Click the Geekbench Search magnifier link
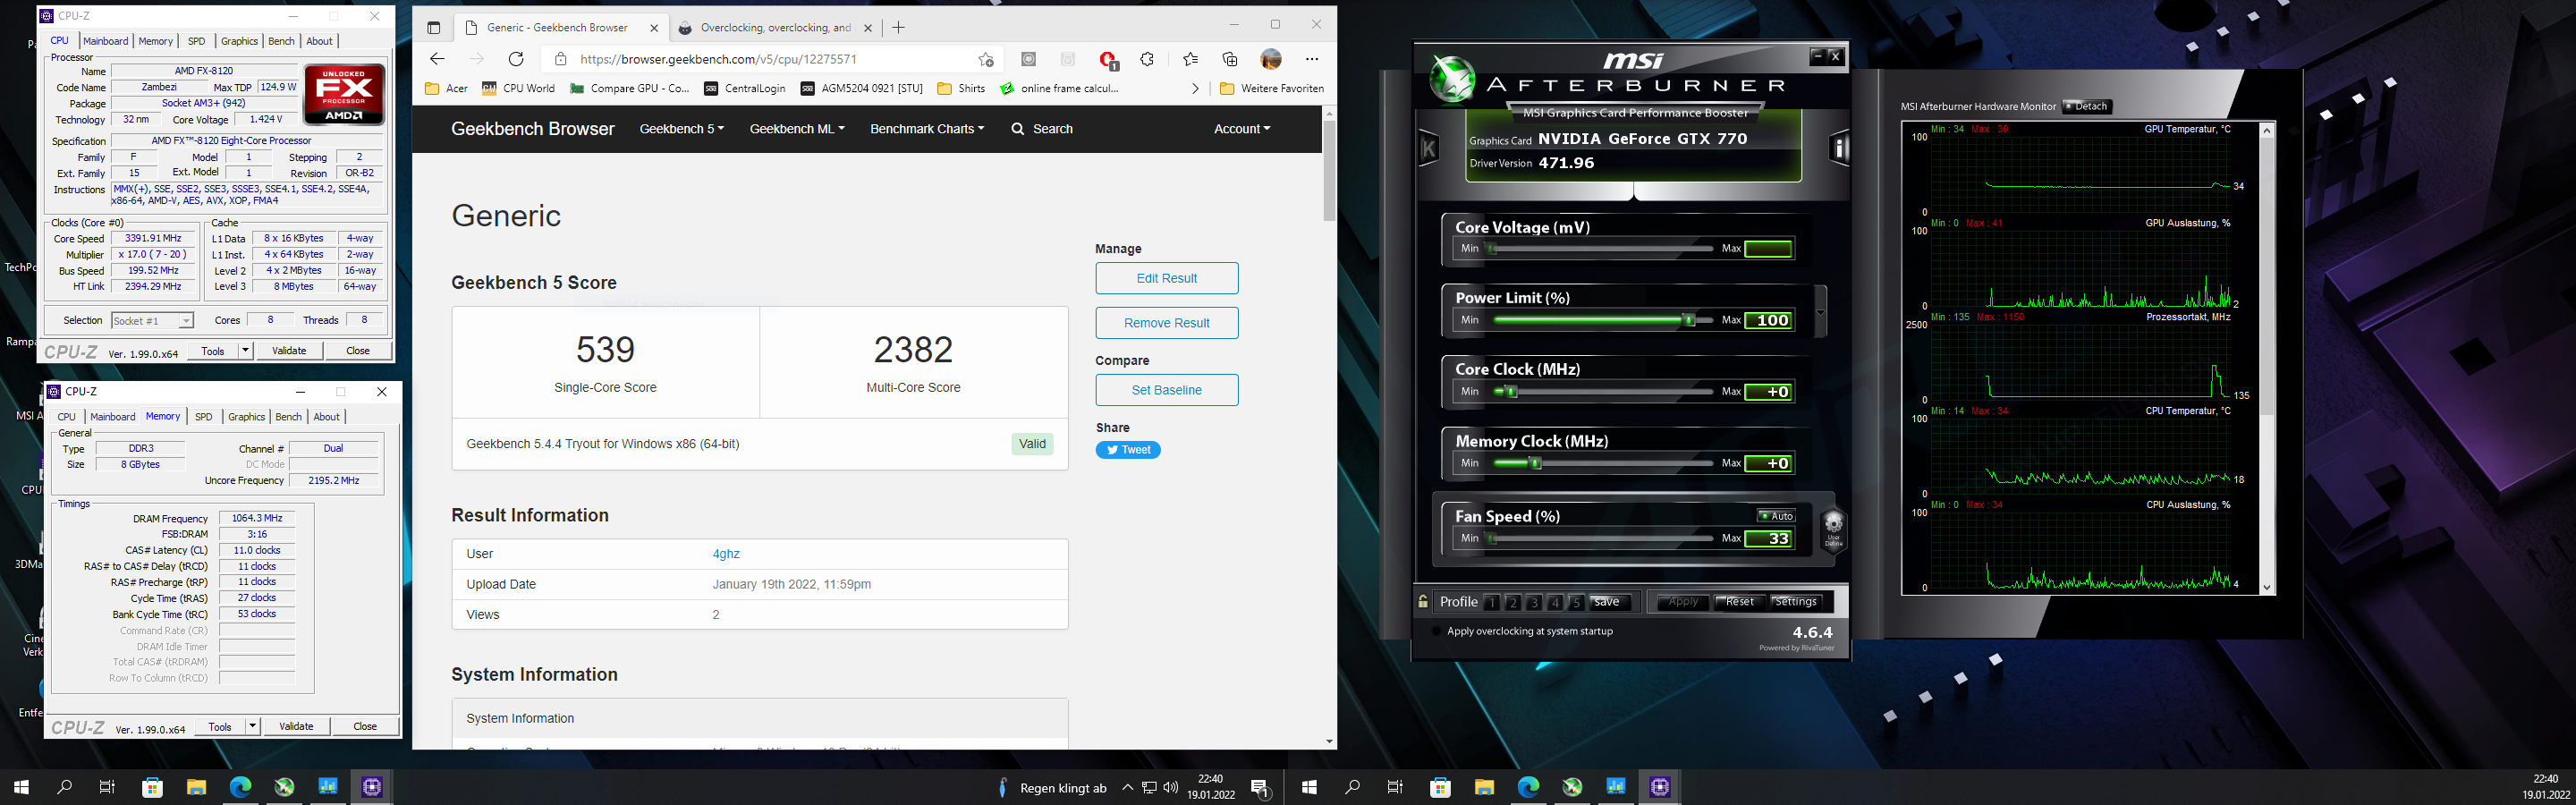Screen dimensions: 2576x805 1042,129
